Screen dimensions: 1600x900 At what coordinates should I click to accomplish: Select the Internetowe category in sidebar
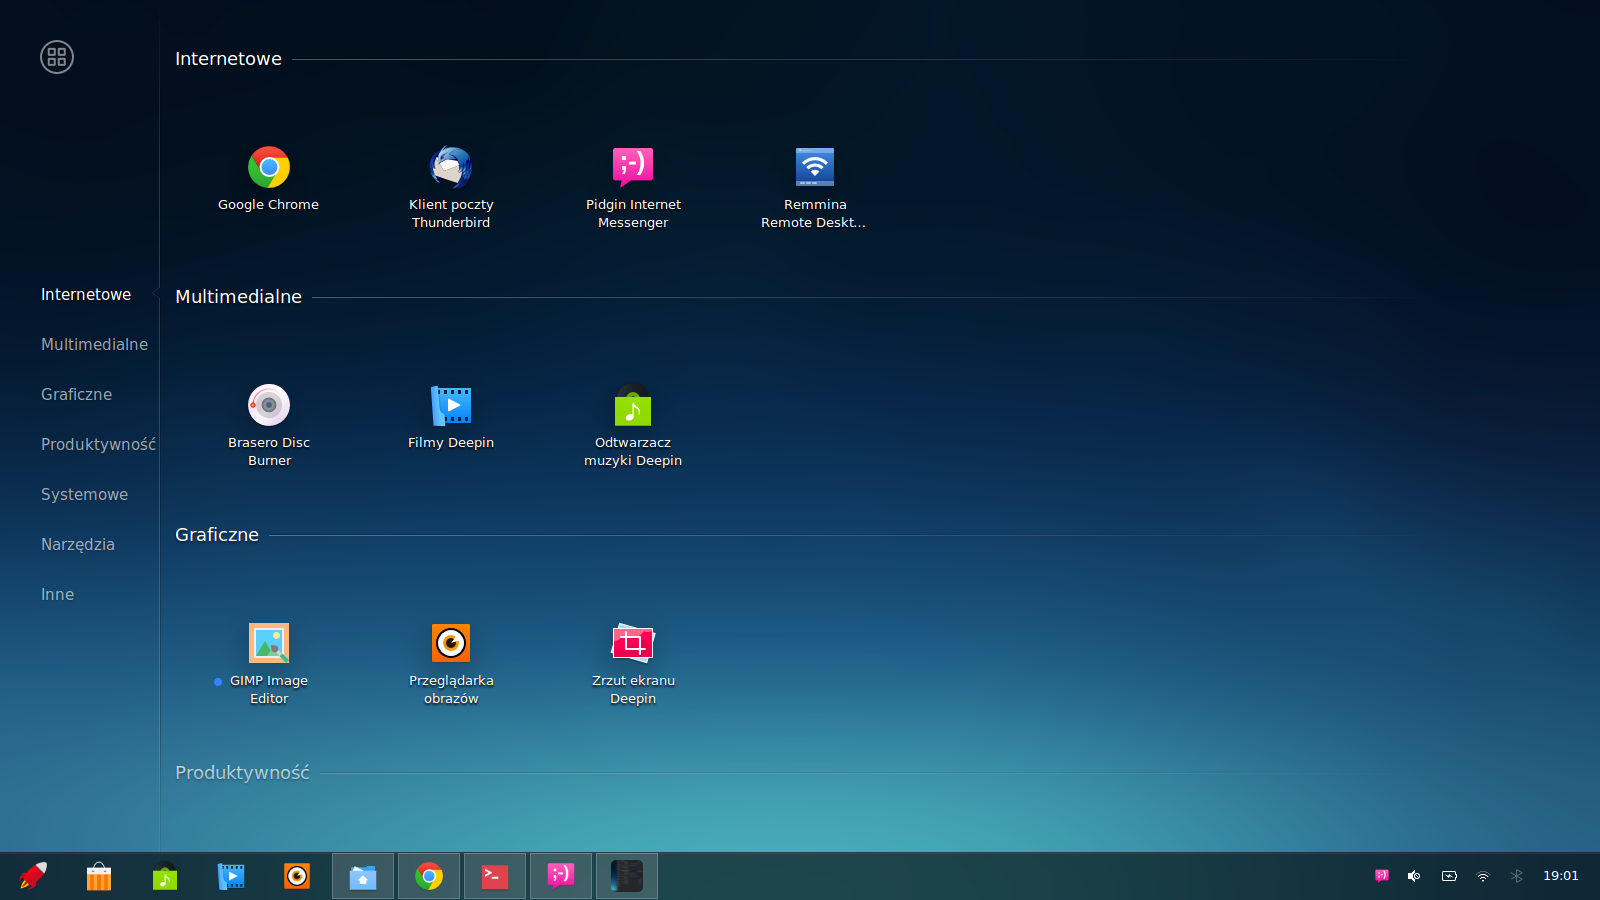(x=86, y=294)
